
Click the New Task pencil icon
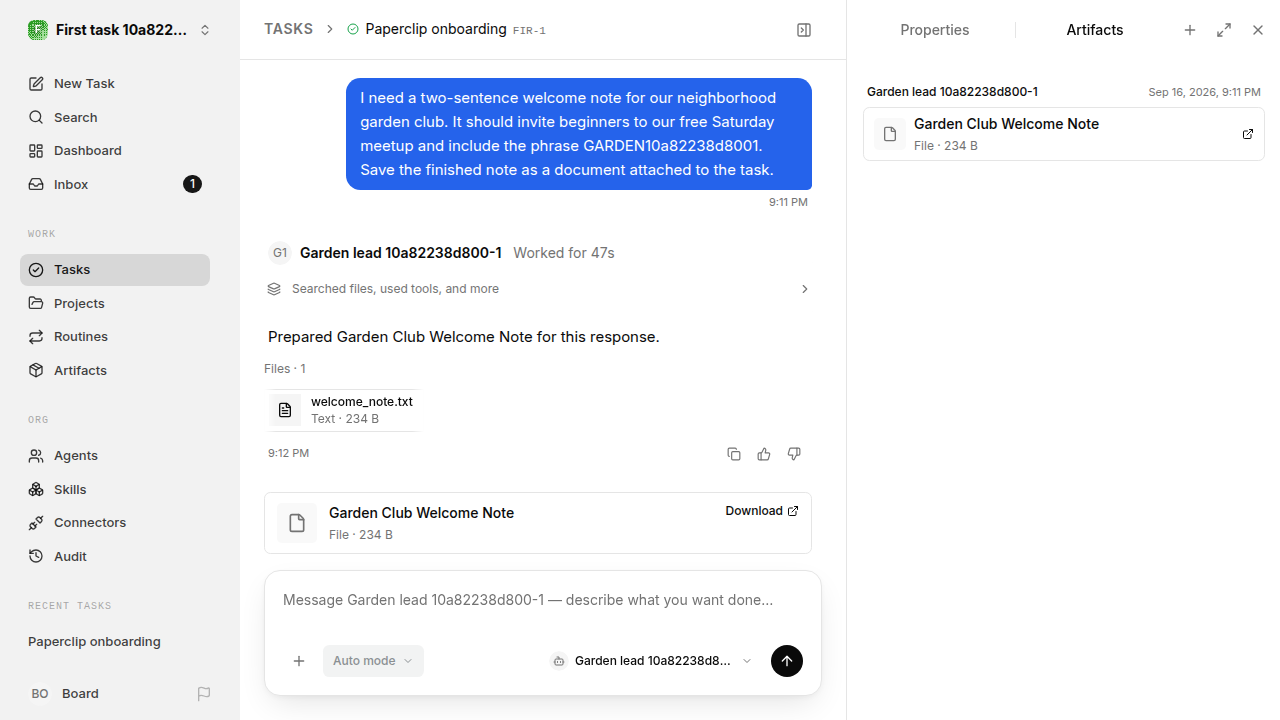(36, 84)
